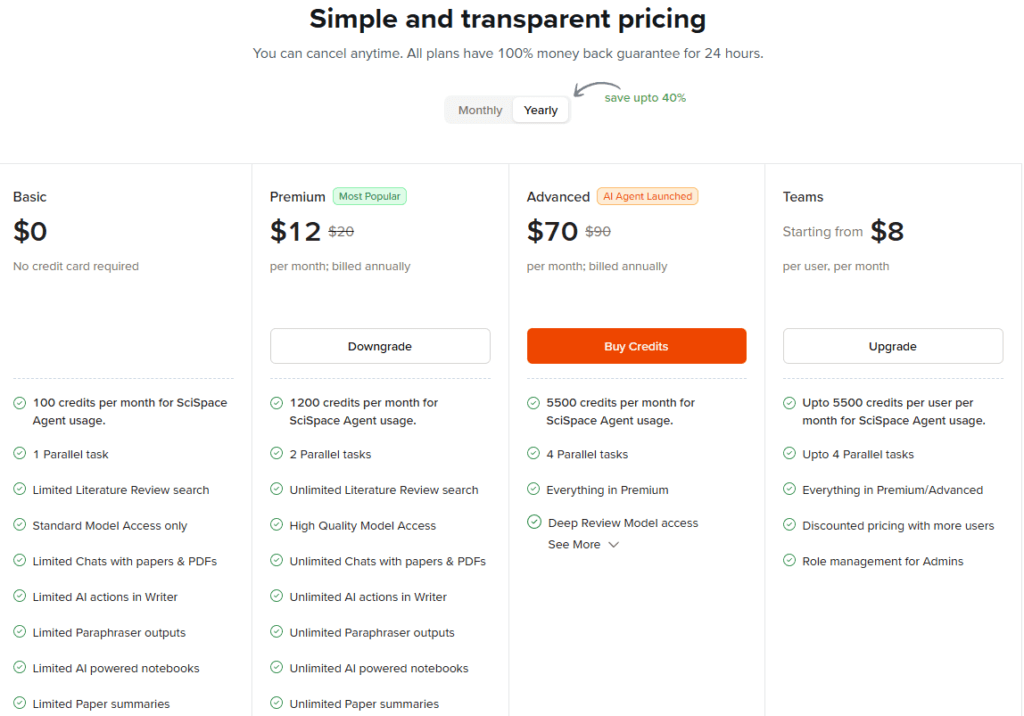This screenshot has height=716, width=1024.
Task: Click Upgrade button on Teams plan
Action: 892,346
